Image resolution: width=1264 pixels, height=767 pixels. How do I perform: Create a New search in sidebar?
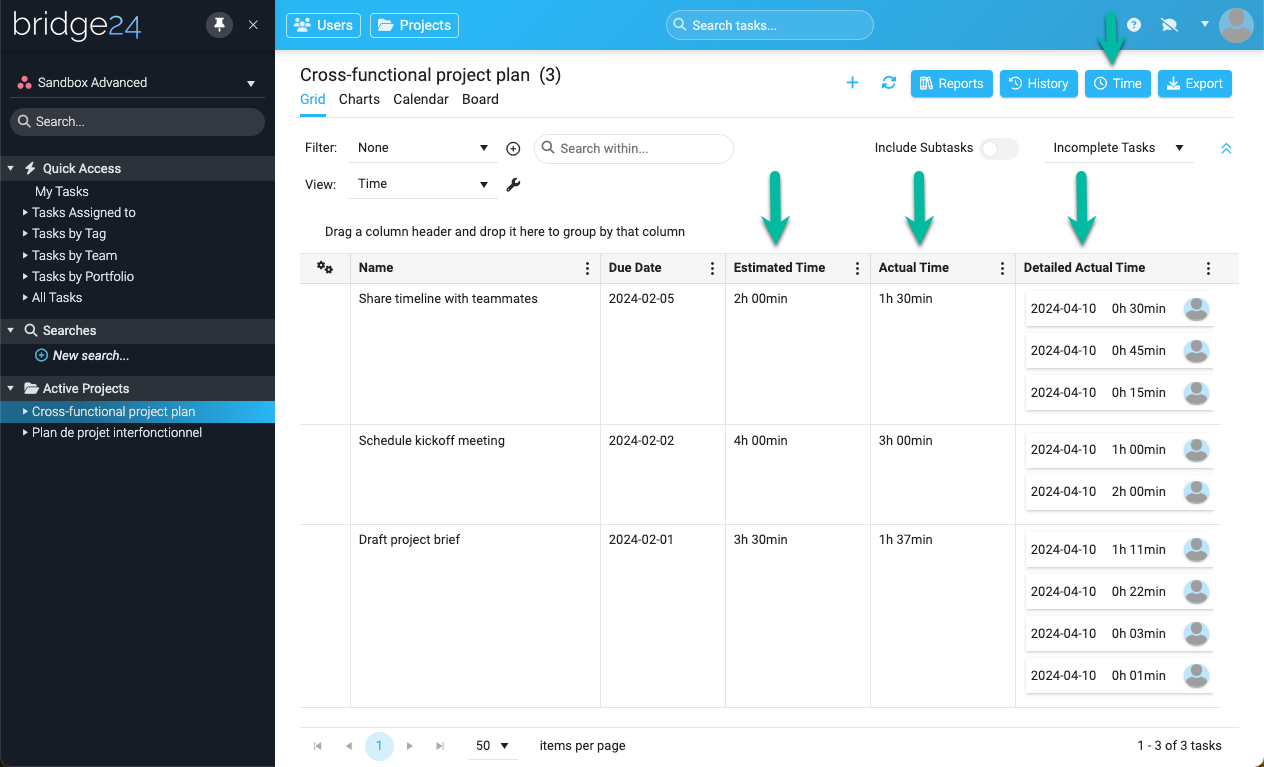pos(82,356)
